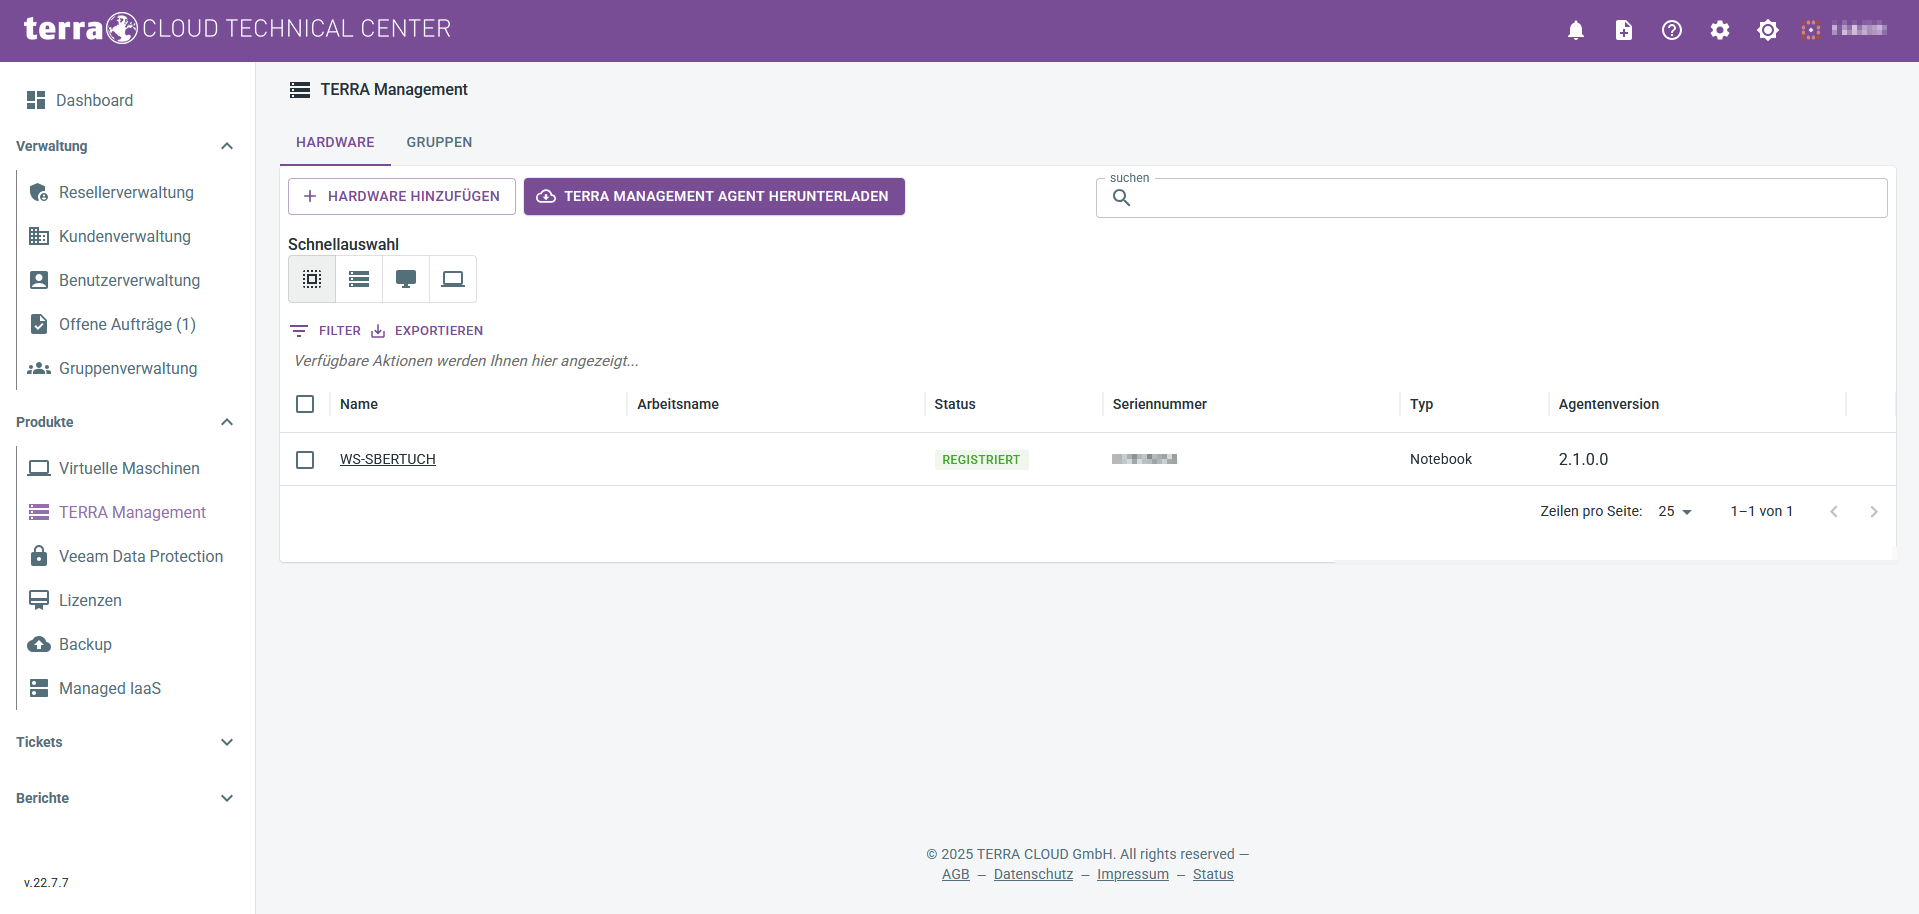Viewport: 1919px width, 914px height.
Task: Select notebook quick filter icon
Action: (x=453, y=279)
